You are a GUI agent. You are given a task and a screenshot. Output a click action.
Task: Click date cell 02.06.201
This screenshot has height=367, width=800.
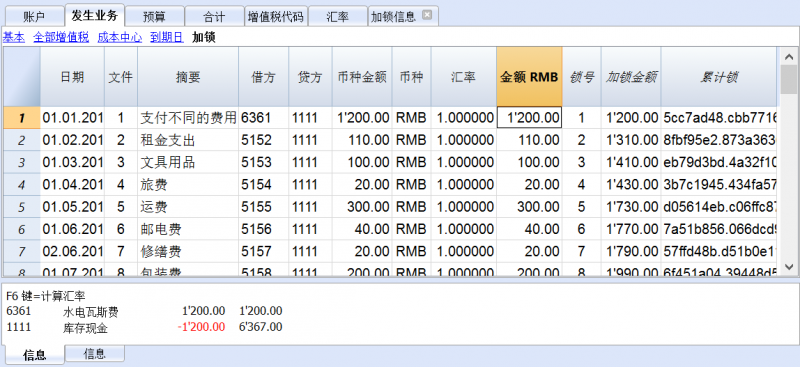point(72,252)
